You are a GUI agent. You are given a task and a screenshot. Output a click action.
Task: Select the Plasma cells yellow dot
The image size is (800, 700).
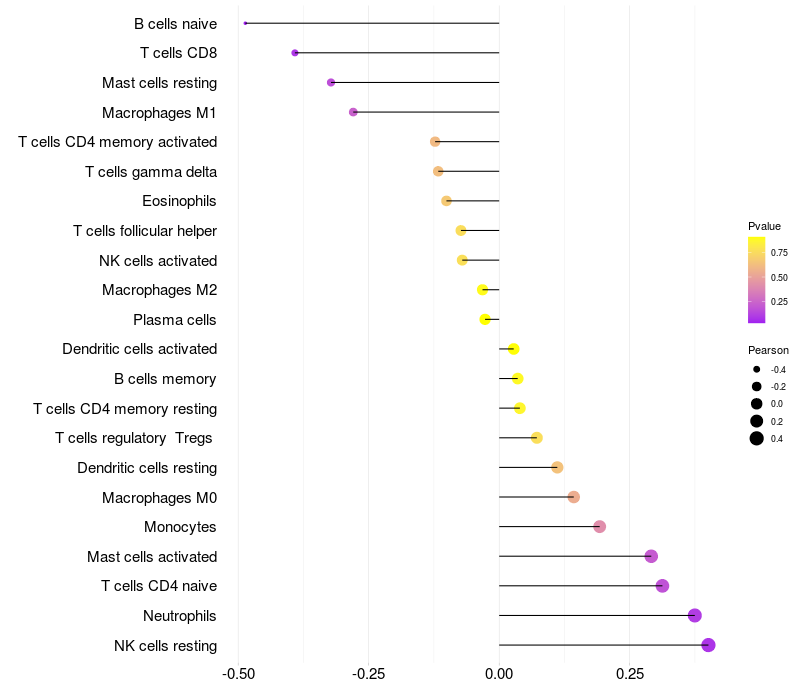485,320
